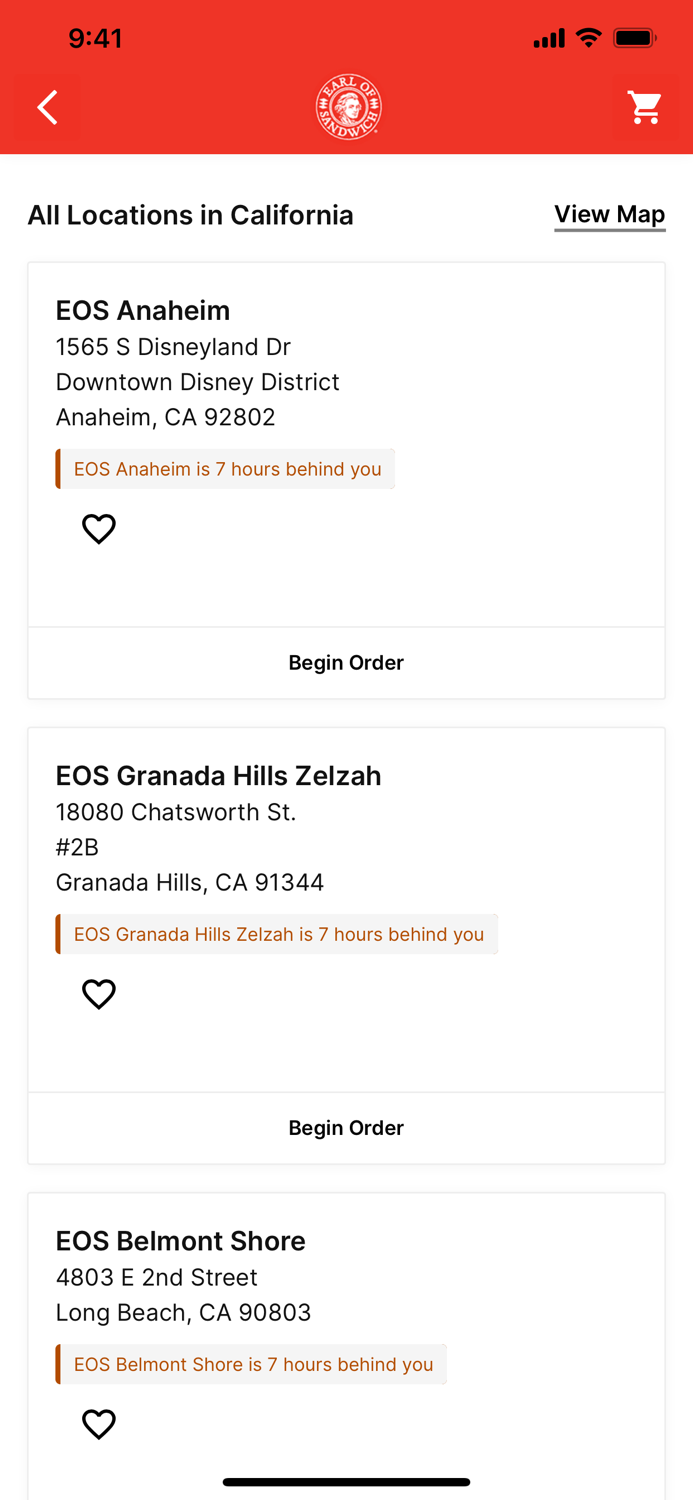
Task: Favorite the EOS Granada Hills Zelzah location
Action: click(x=98, y=994)
